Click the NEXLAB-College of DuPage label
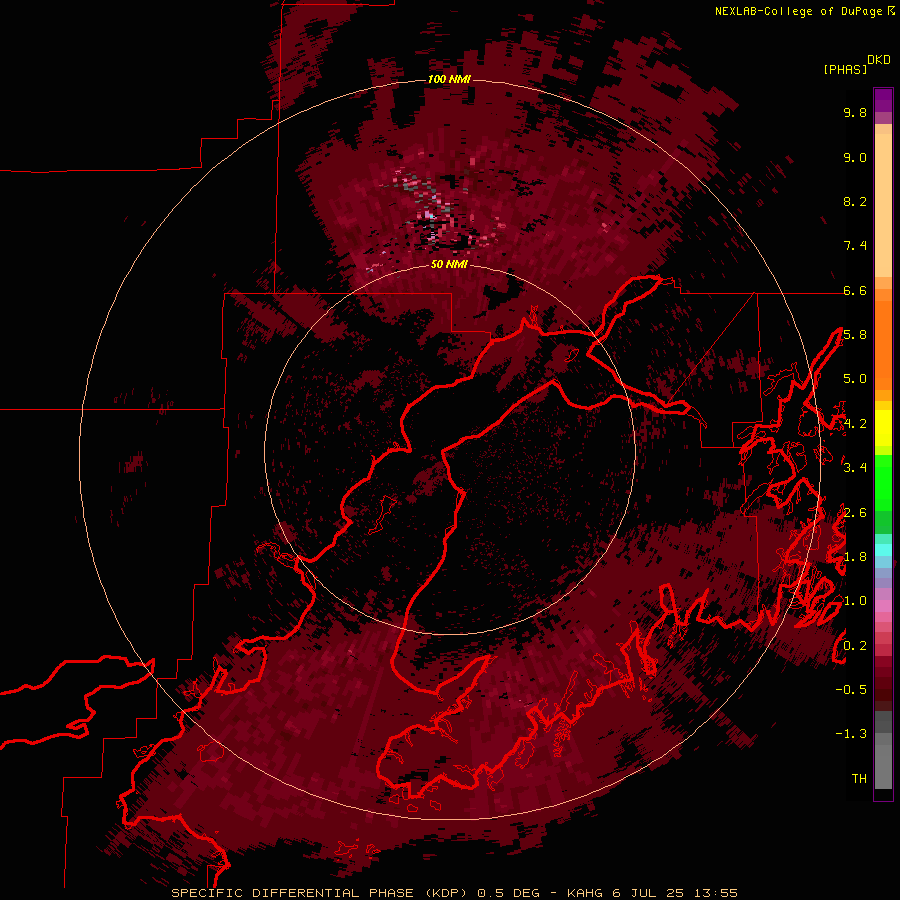Screen dimensions: 900x900 pos(798,11)
